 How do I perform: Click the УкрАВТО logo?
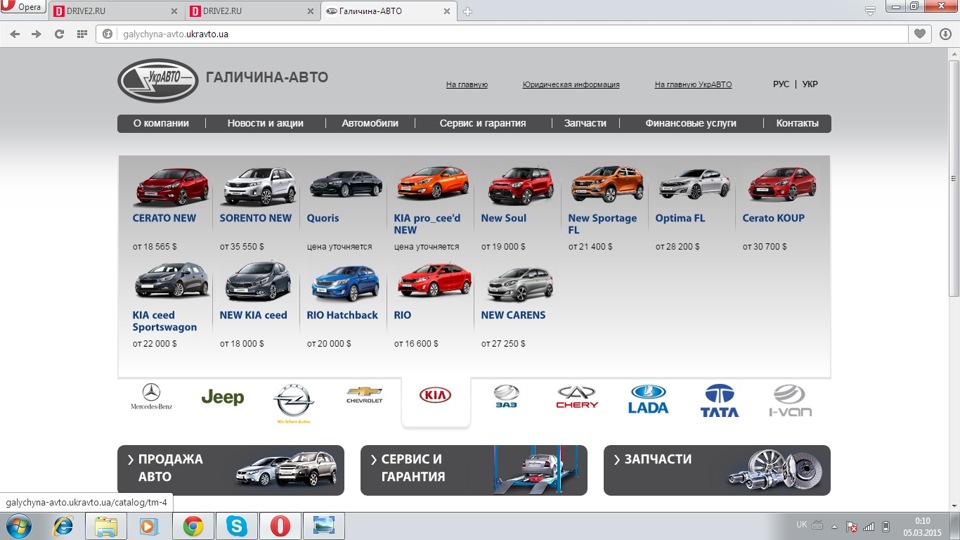click(158, 80)
